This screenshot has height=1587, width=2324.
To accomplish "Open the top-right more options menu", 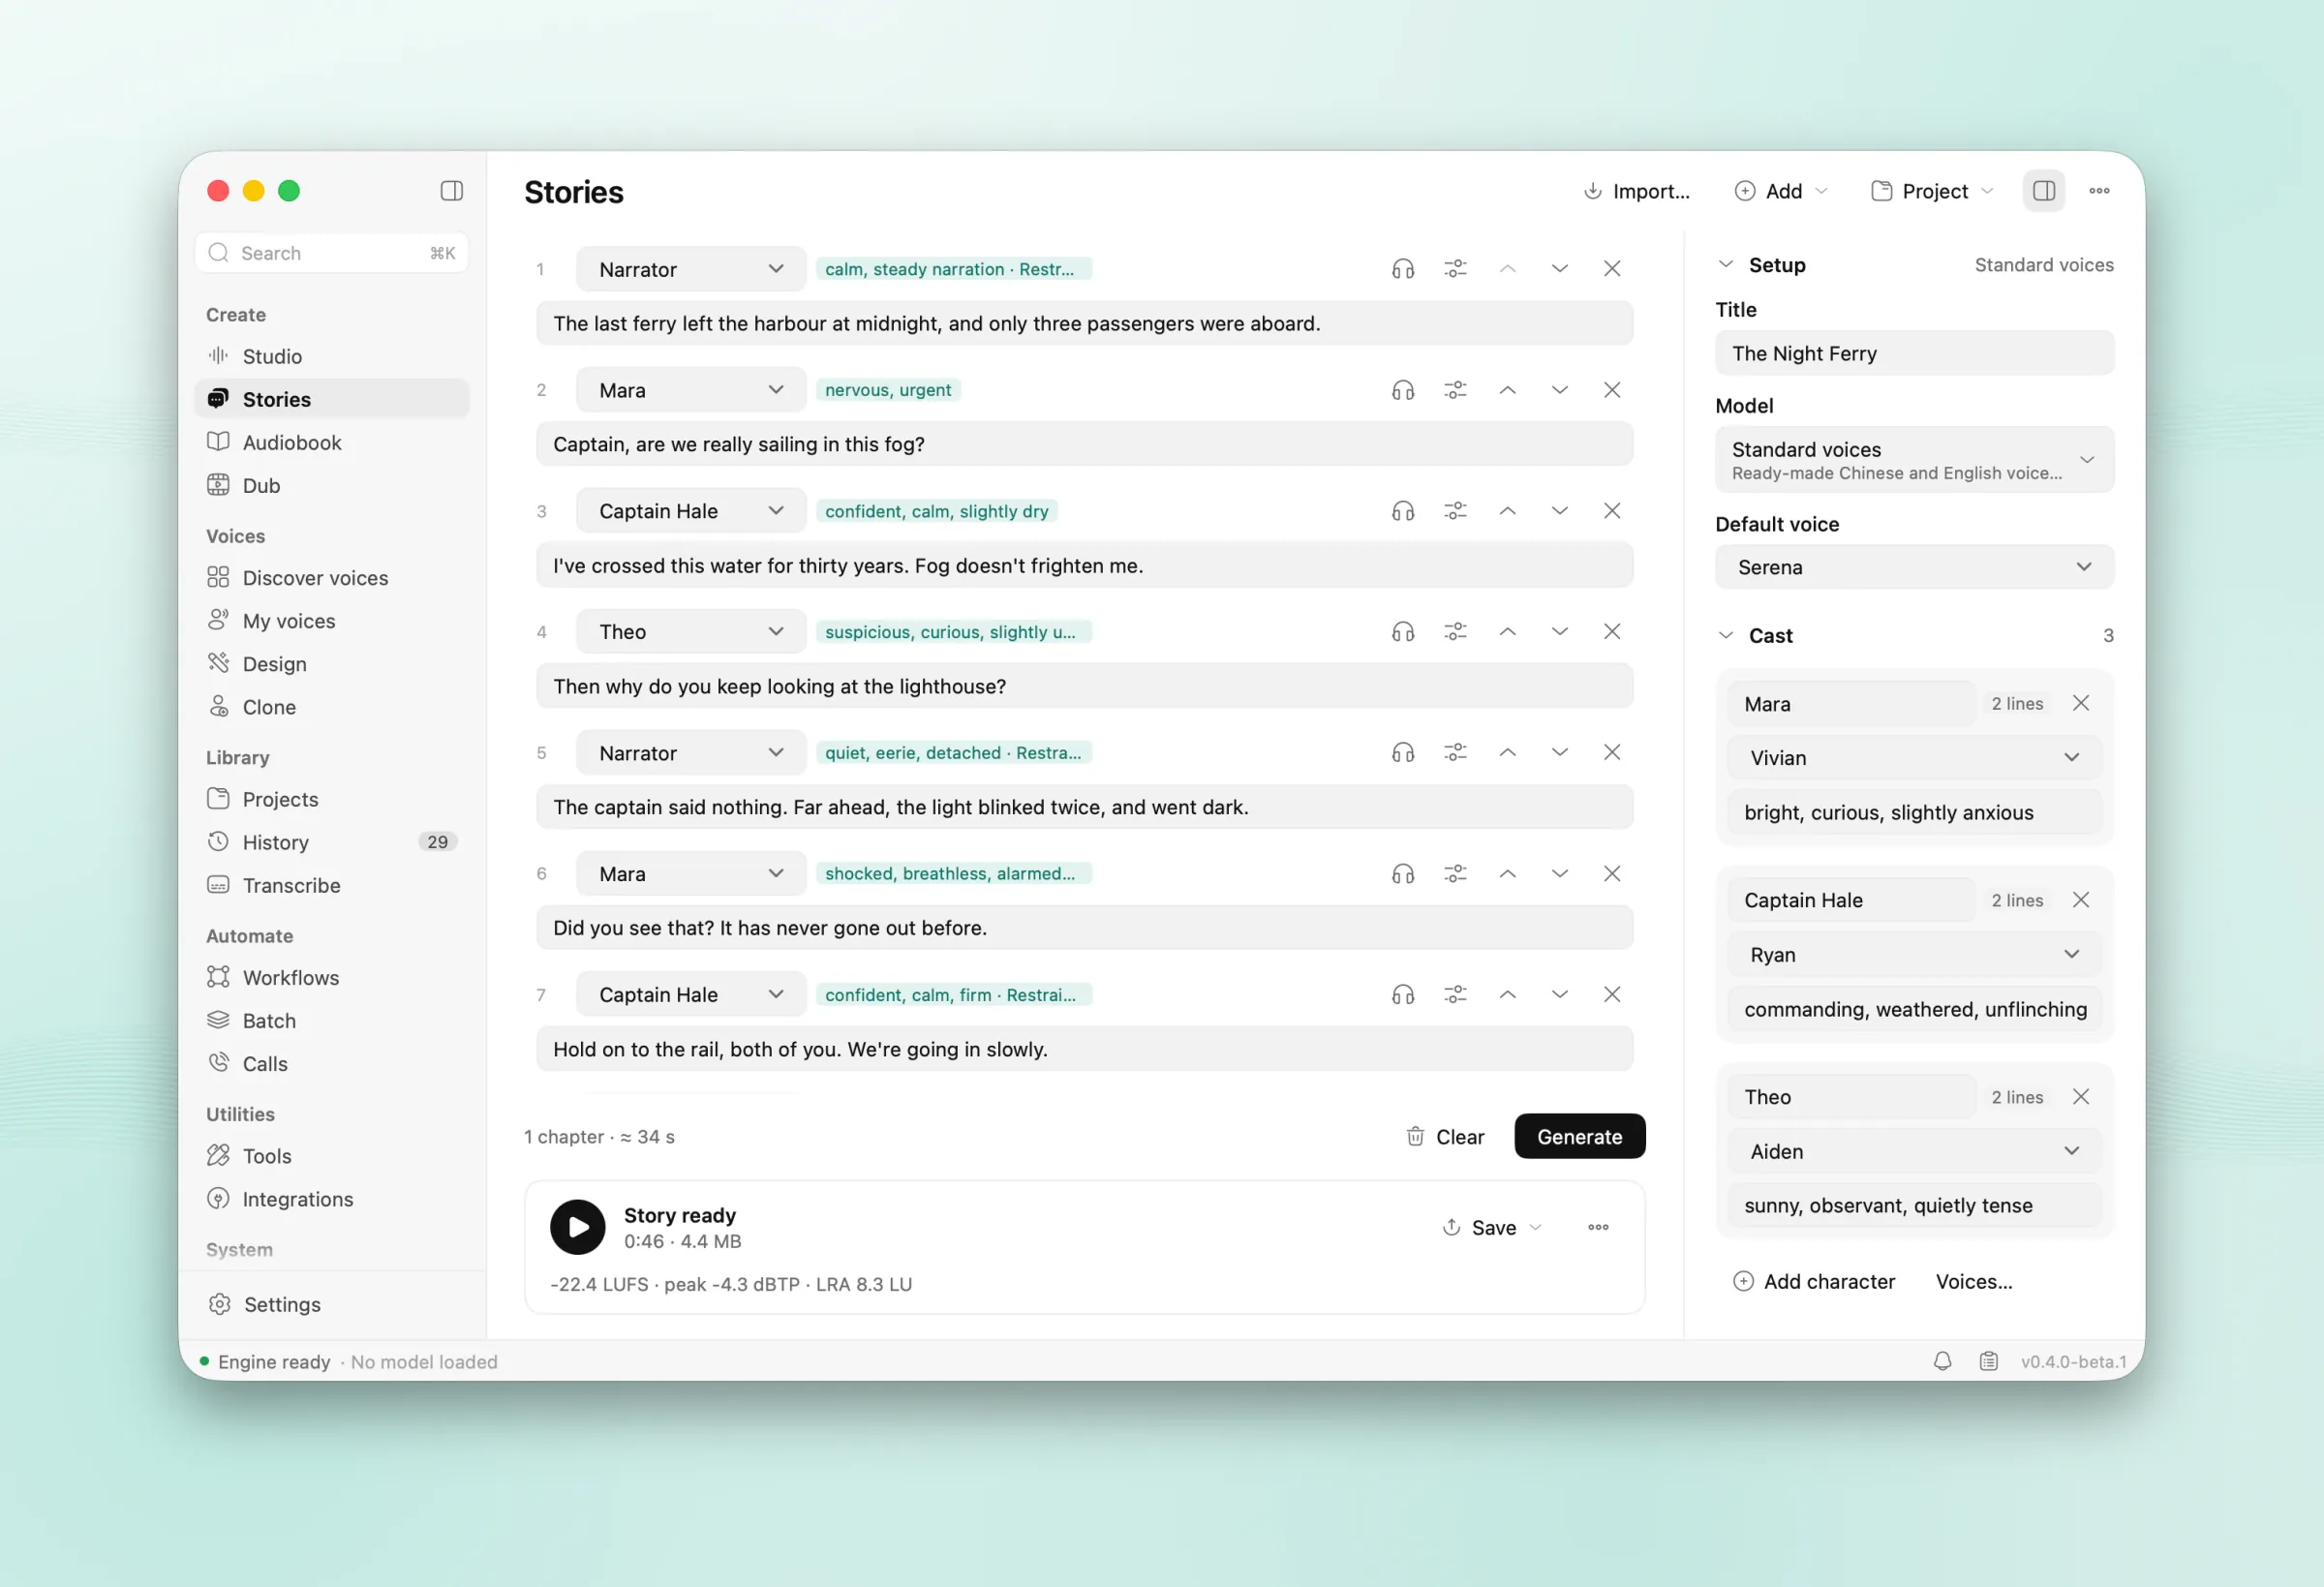I will pyautogui.click(x=2099, y=191).
